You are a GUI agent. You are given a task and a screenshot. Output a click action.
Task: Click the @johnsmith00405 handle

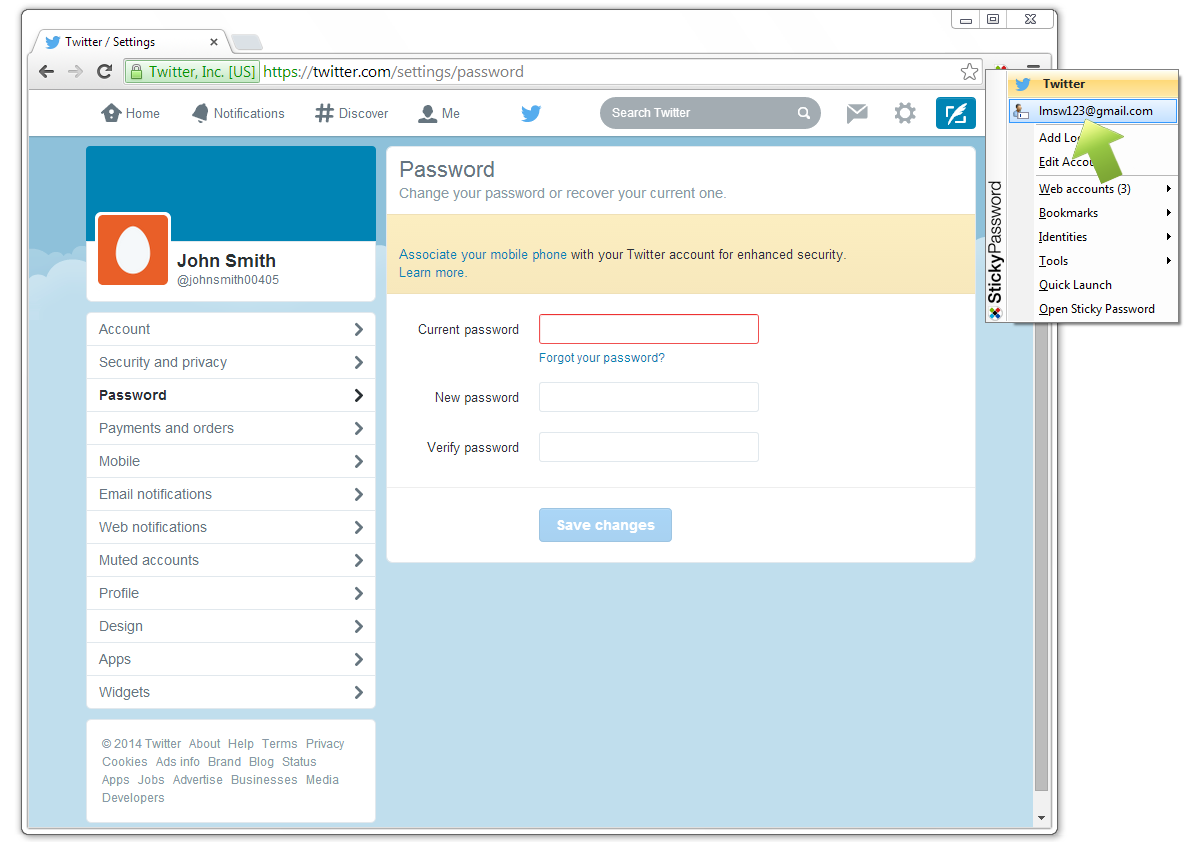(228, 279)
